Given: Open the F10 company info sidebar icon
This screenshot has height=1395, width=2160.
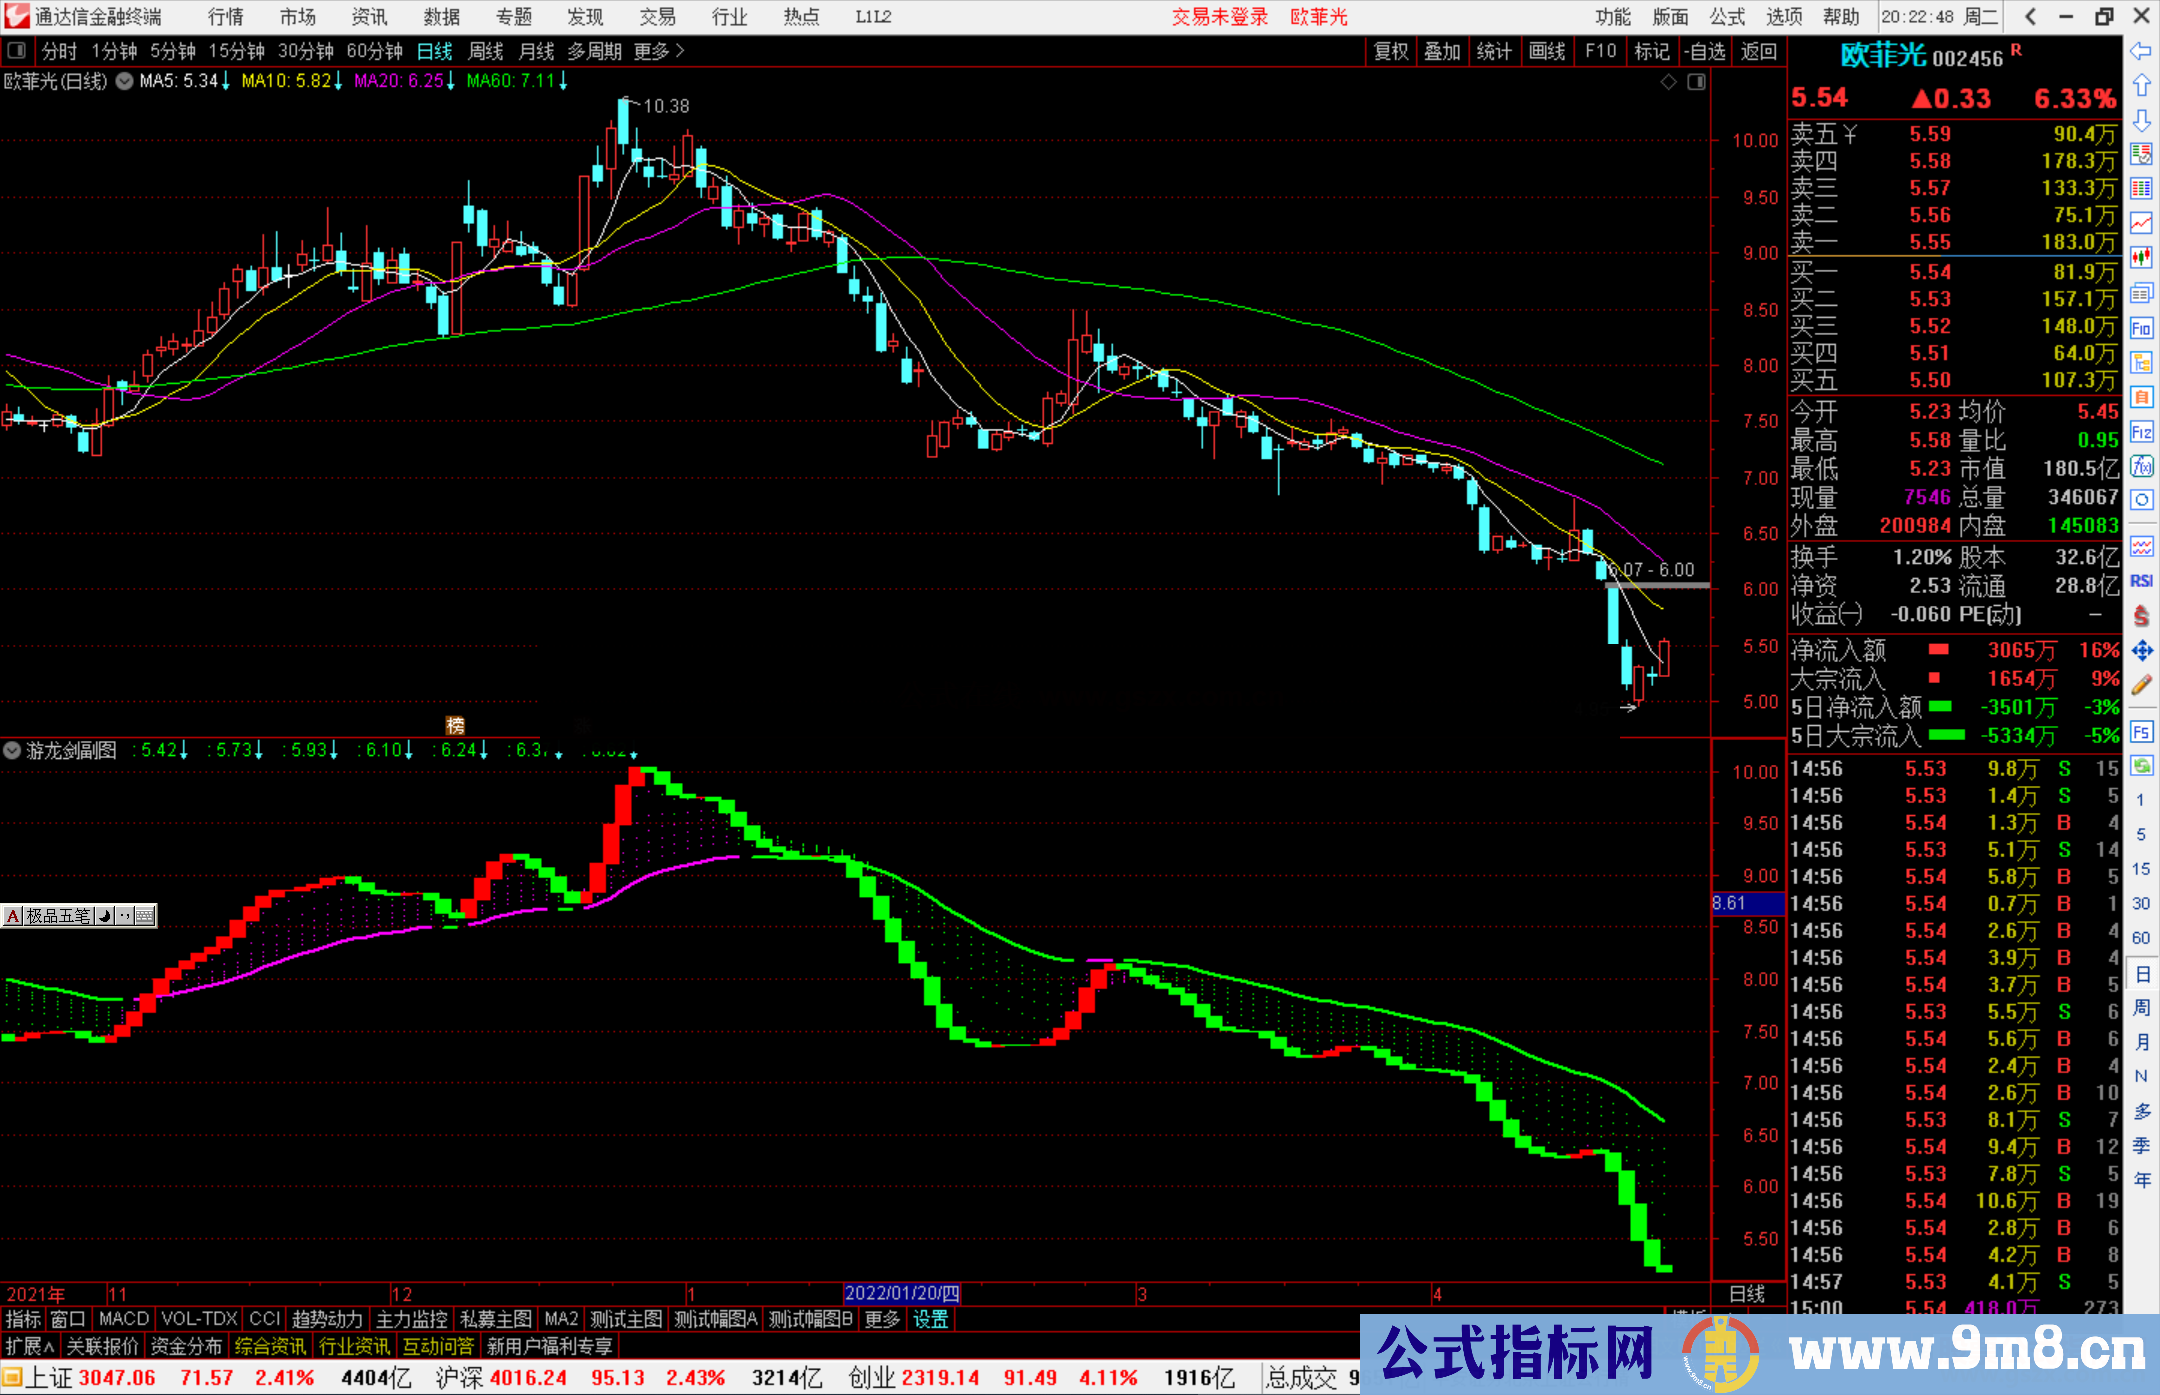Looking at the screenshot, I should (2141, 328).
